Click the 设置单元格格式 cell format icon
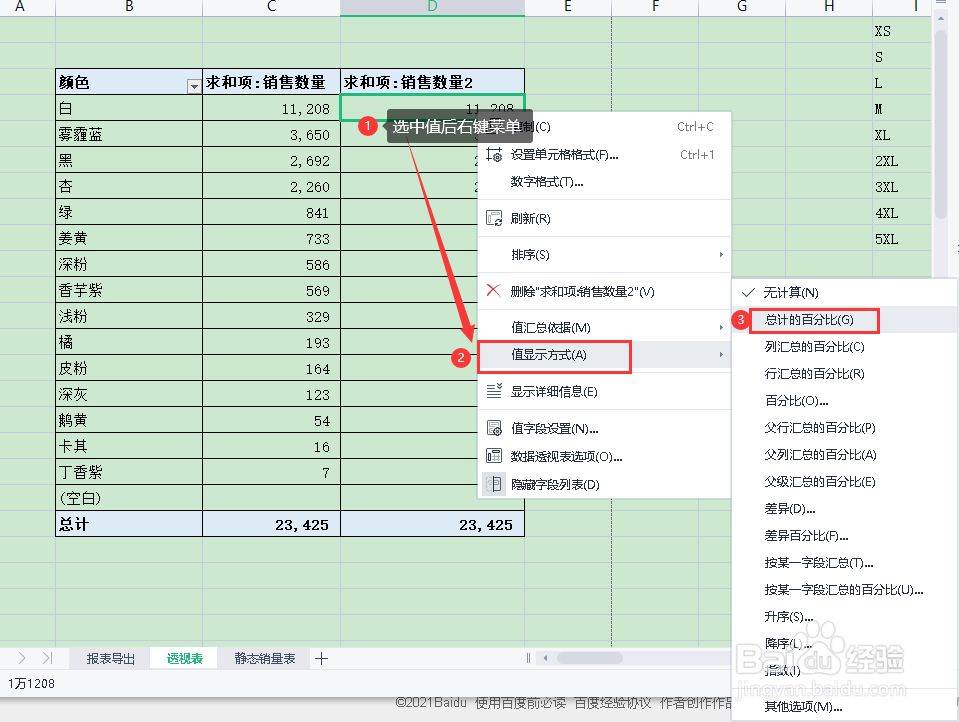 tap(493, 153)
